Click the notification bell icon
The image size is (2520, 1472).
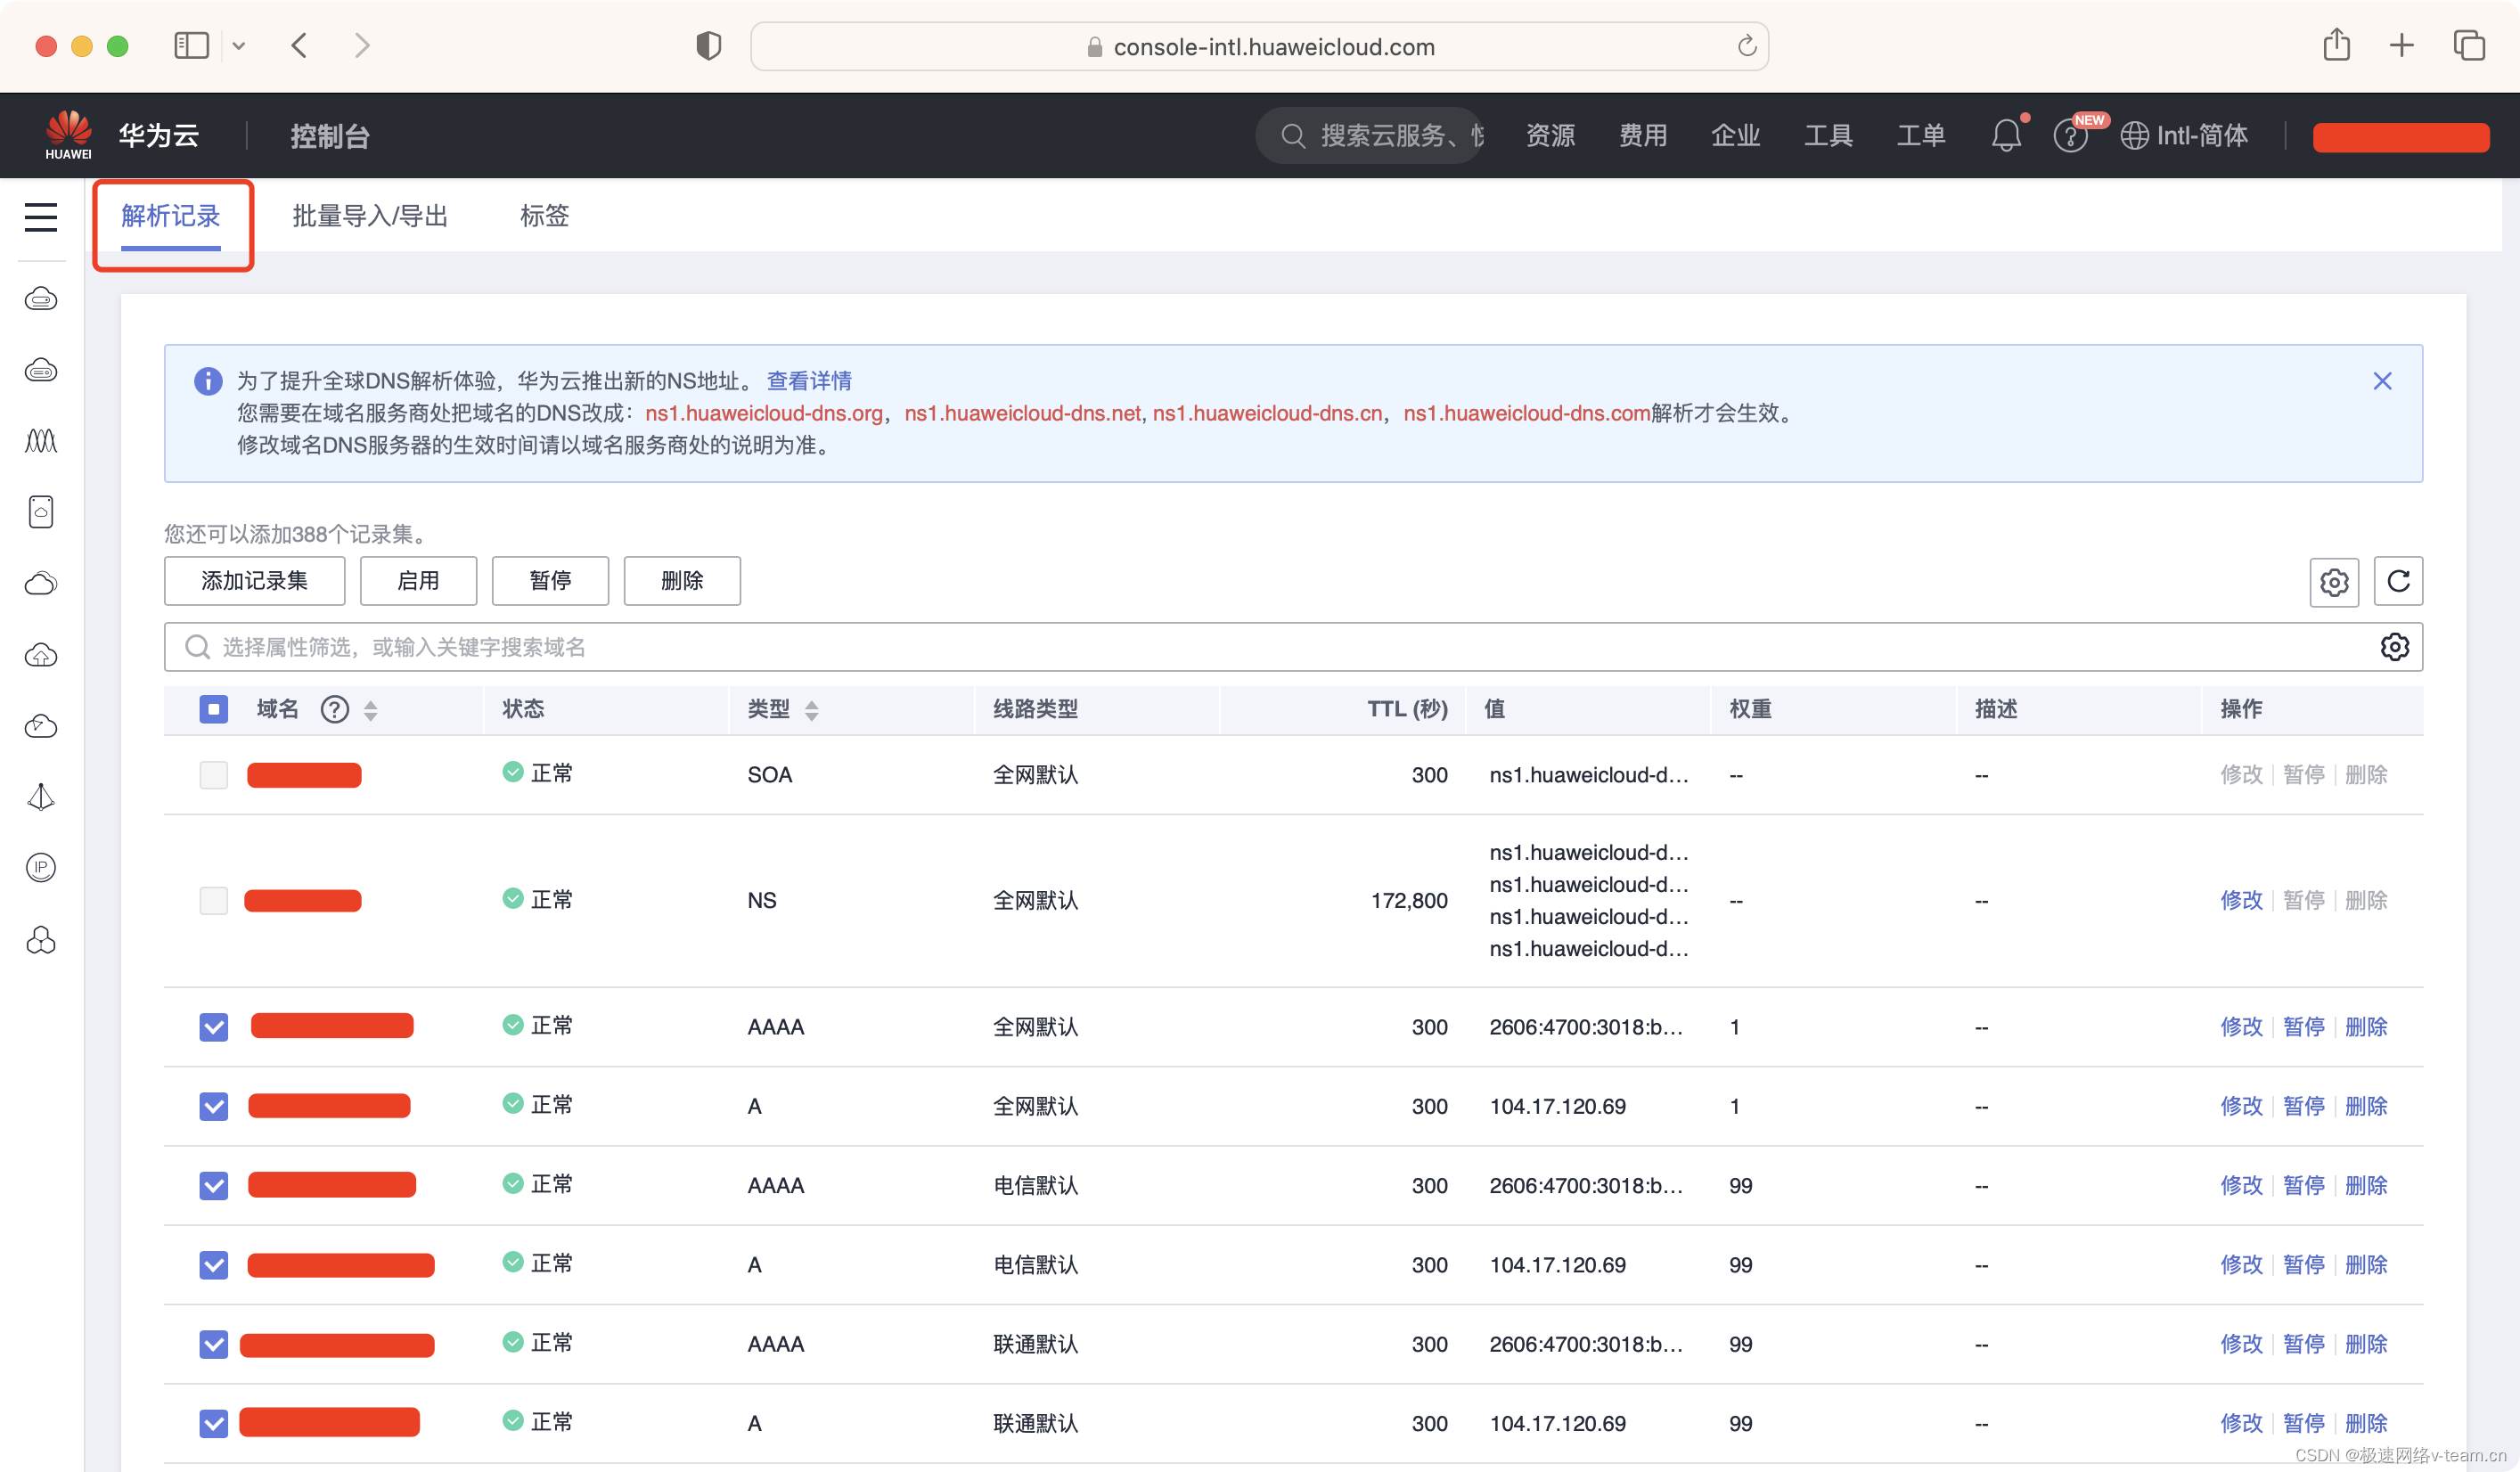point(2005,135)
